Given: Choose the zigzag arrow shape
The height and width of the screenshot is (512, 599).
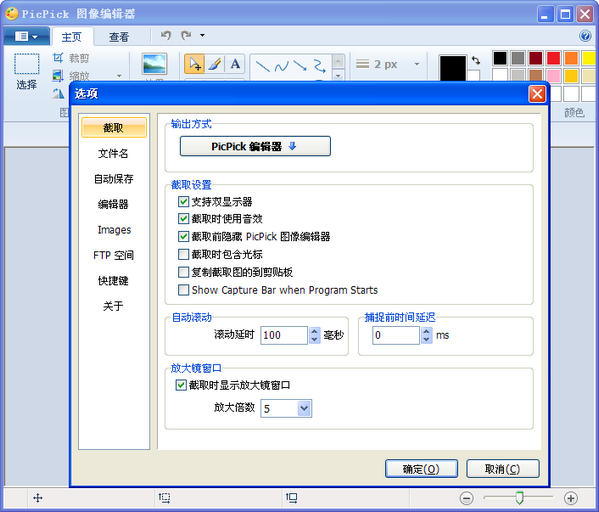Looking at the screenshot, I should coord(319,66).
